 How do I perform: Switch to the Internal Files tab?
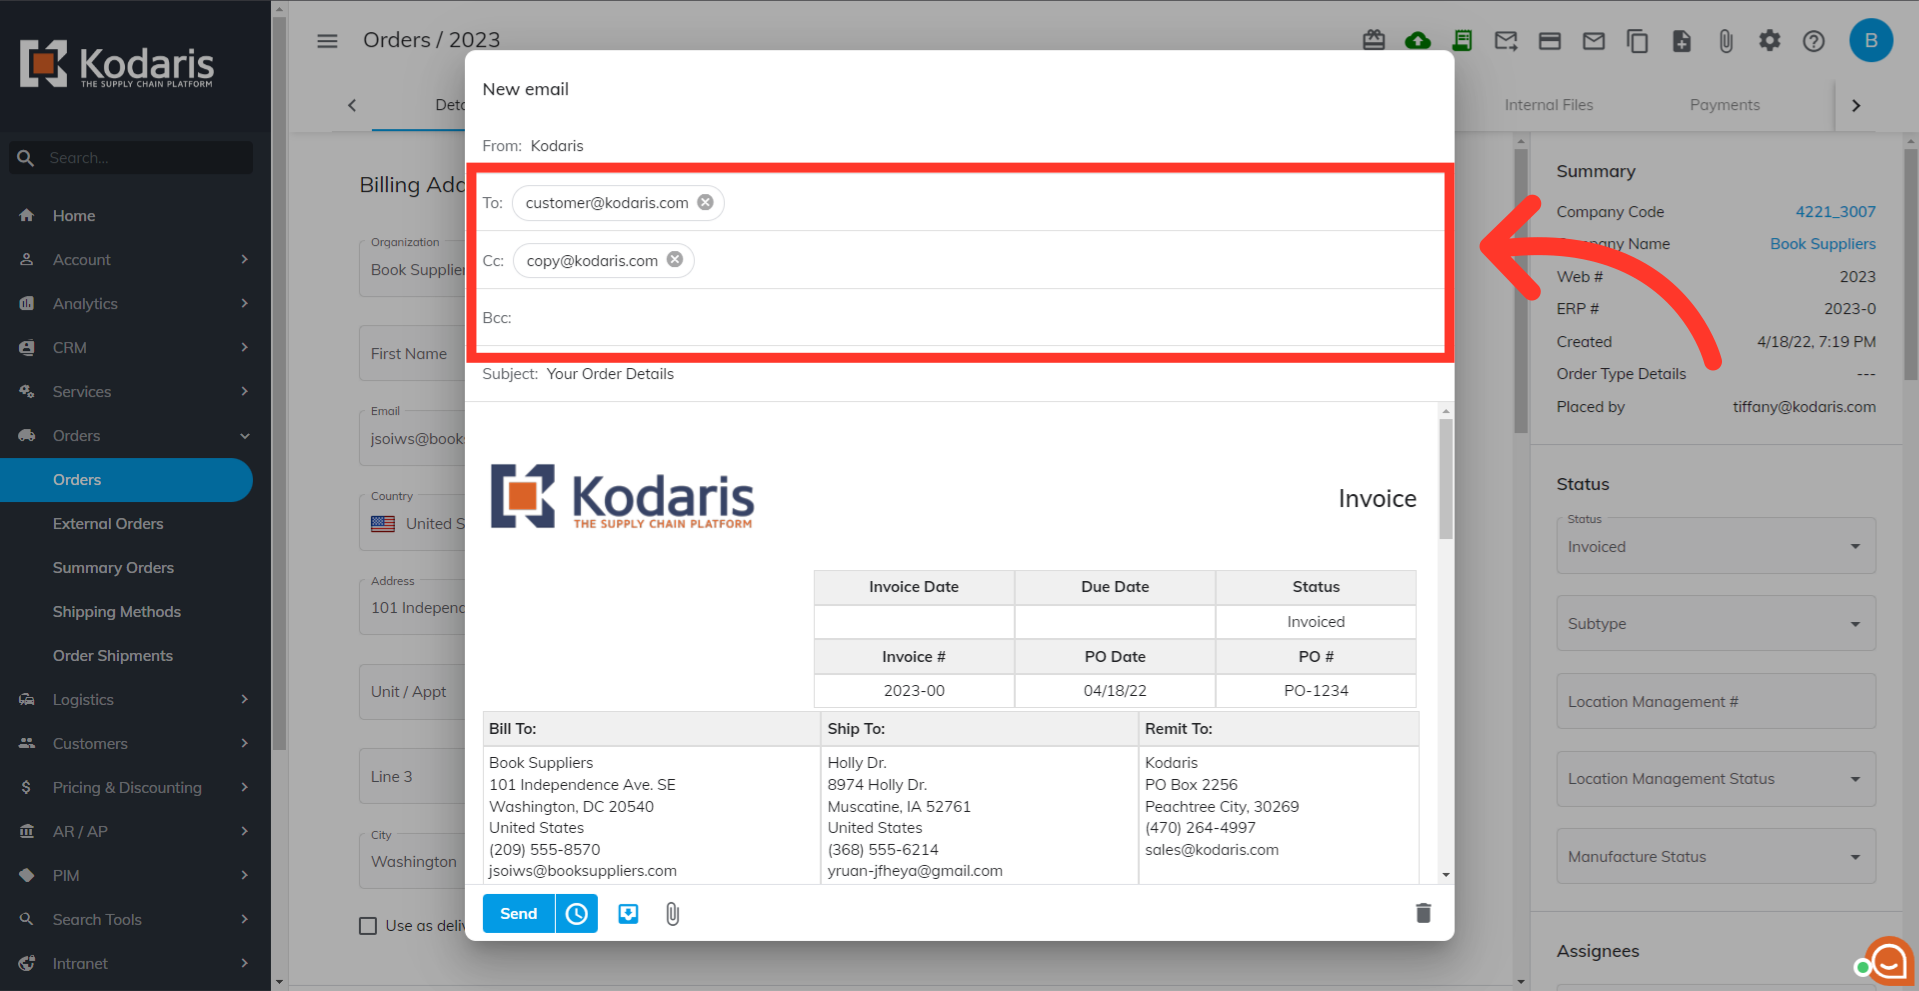point(1548,105)
